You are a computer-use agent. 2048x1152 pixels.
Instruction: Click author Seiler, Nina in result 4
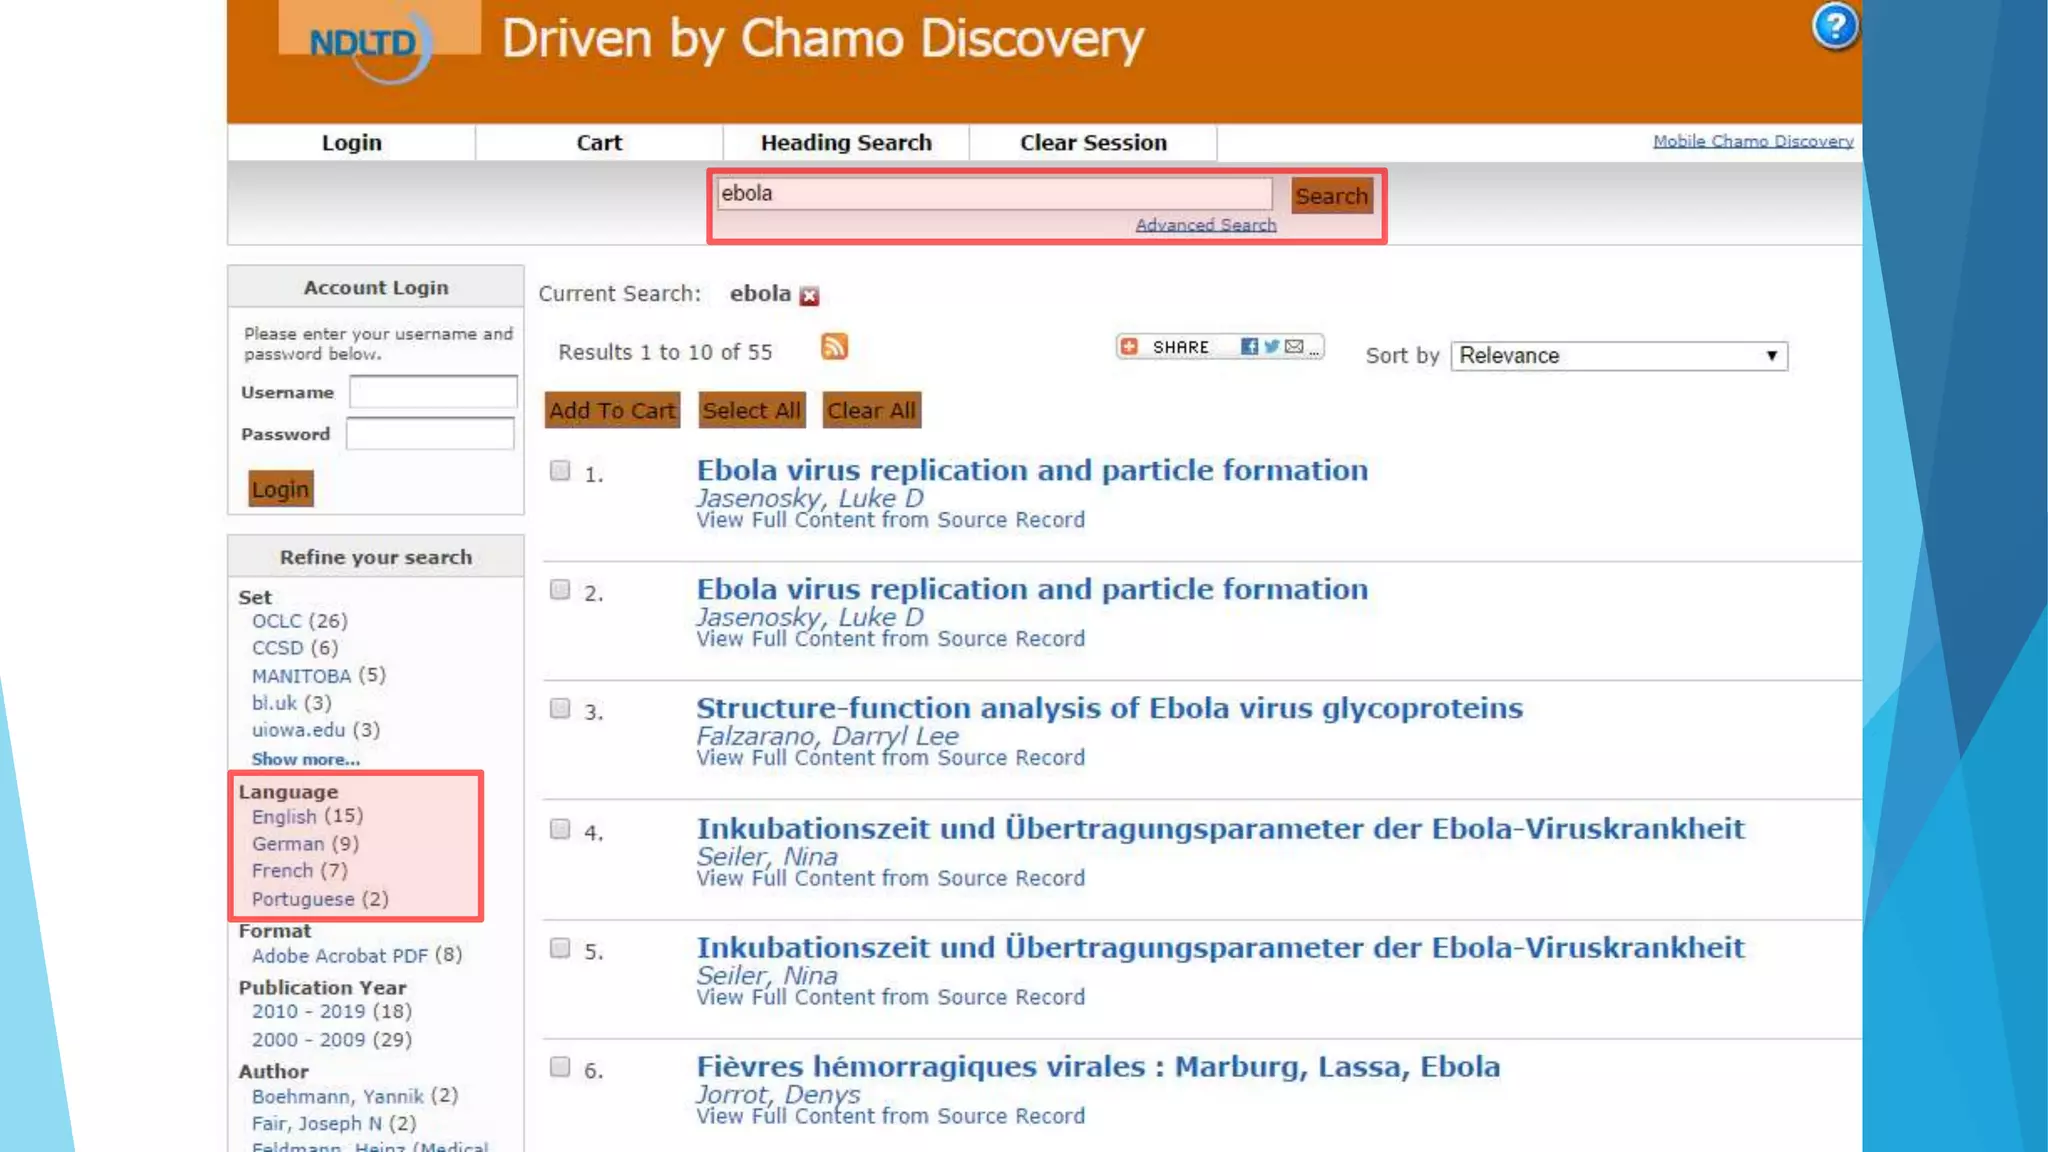coord(767,857)
